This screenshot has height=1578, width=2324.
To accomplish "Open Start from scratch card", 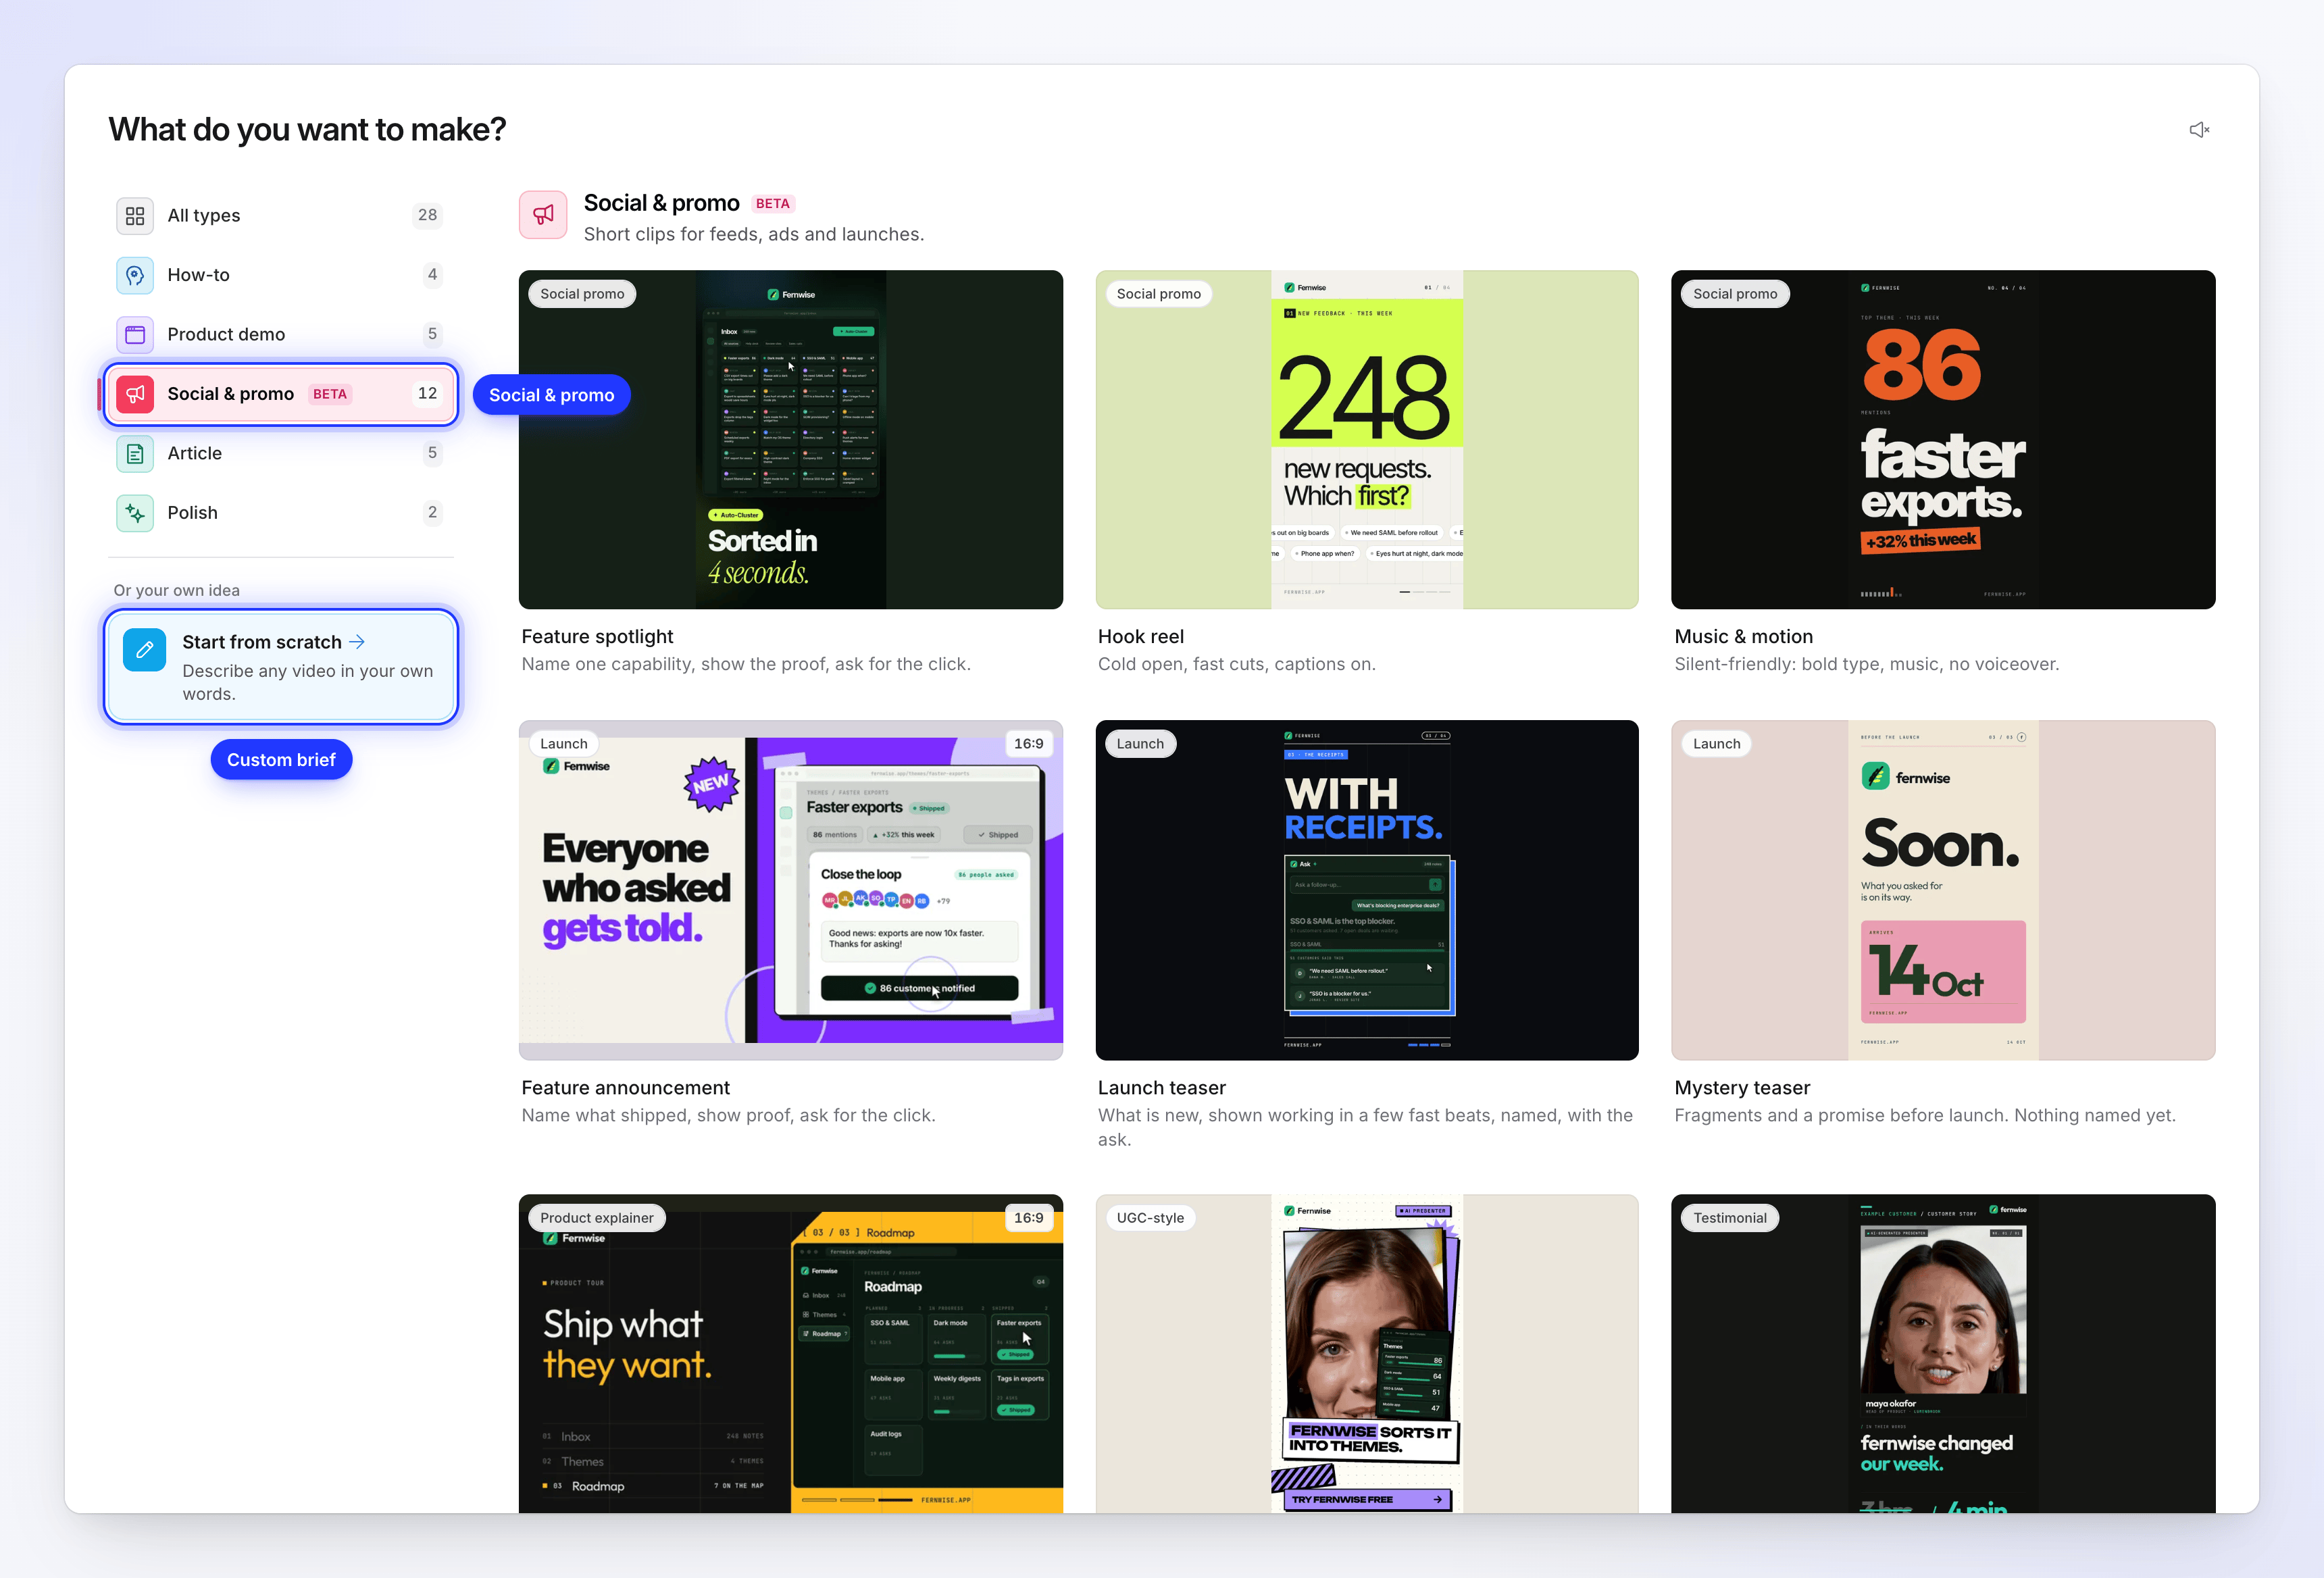I will point(280,667).
